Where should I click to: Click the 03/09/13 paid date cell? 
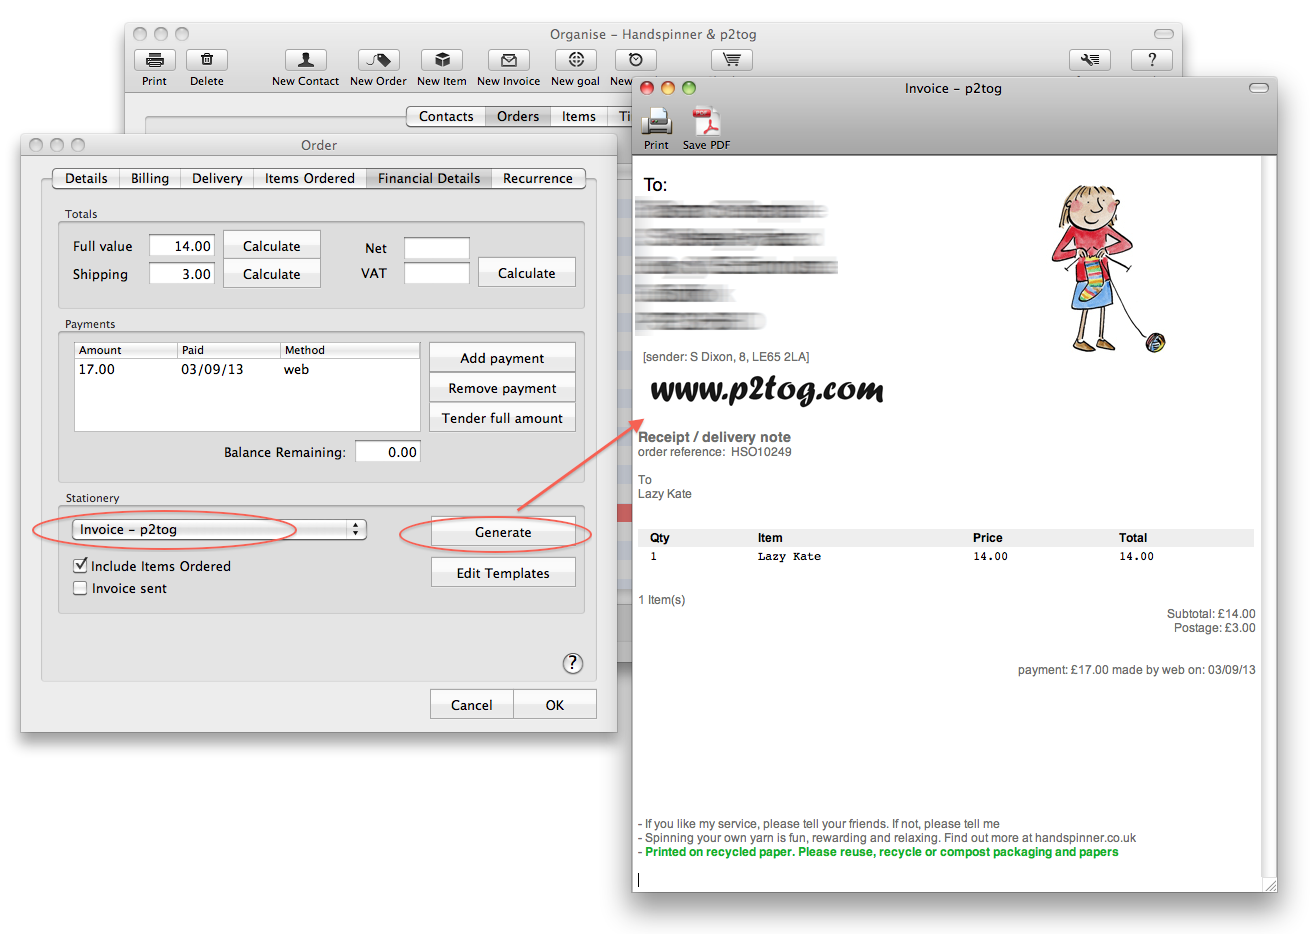point(212,369)
